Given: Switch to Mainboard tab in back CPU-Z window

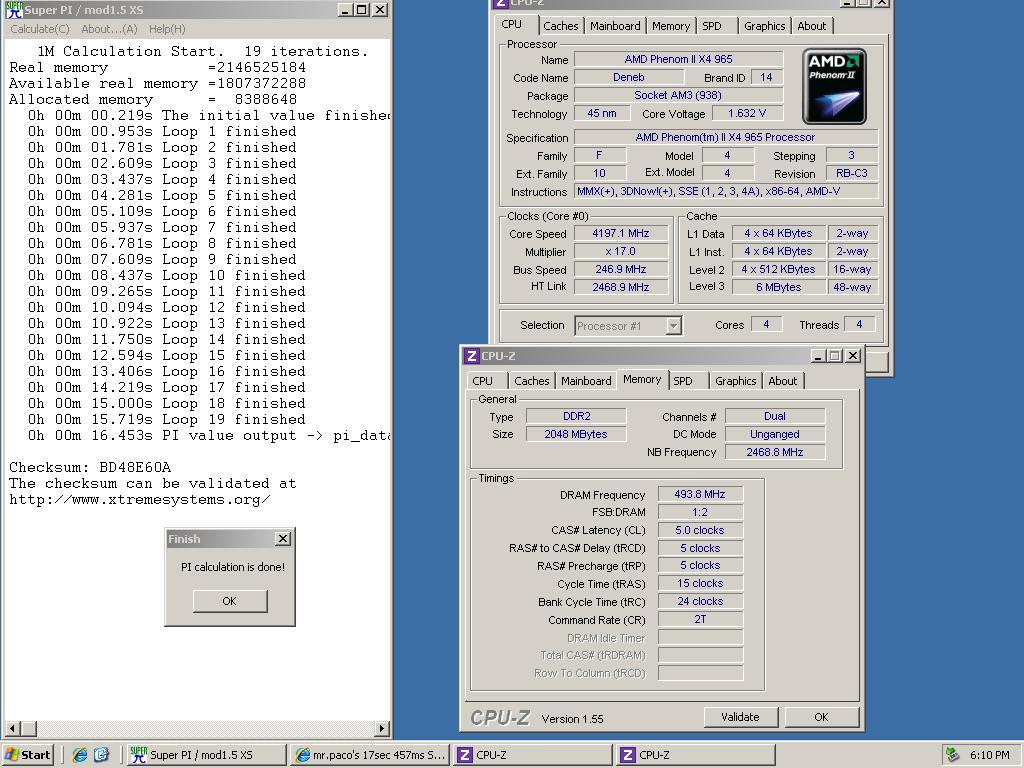Looking at the screenshot, I should pyautogui.click(x=615, y=26).
